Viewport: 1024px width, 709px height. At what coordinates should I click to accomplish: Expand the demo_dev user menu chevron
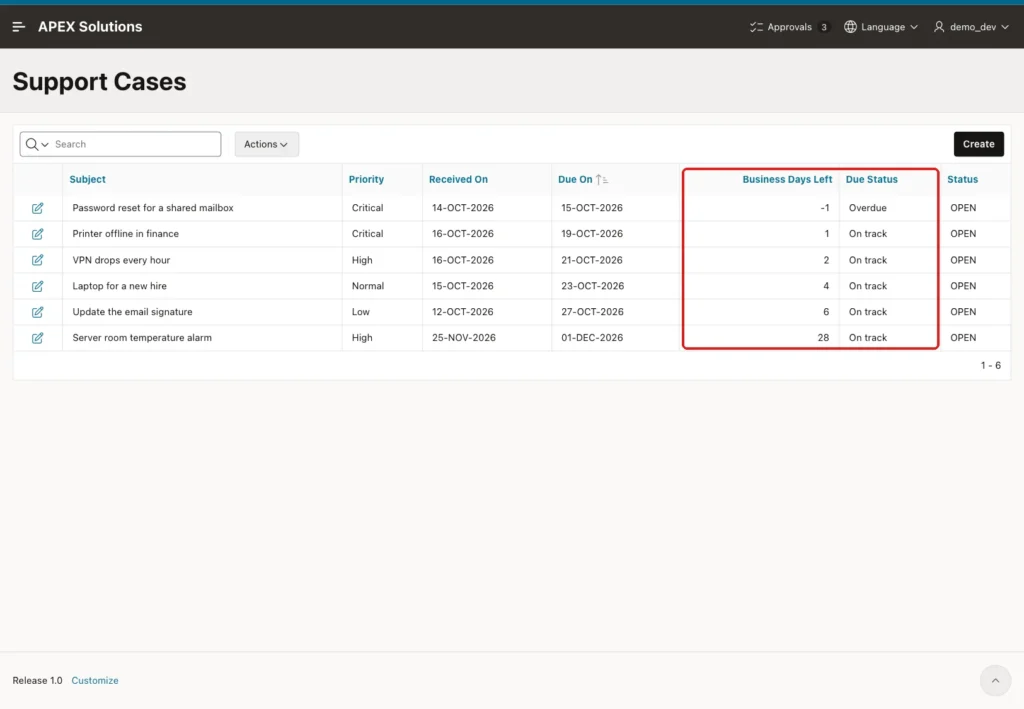1005,27
